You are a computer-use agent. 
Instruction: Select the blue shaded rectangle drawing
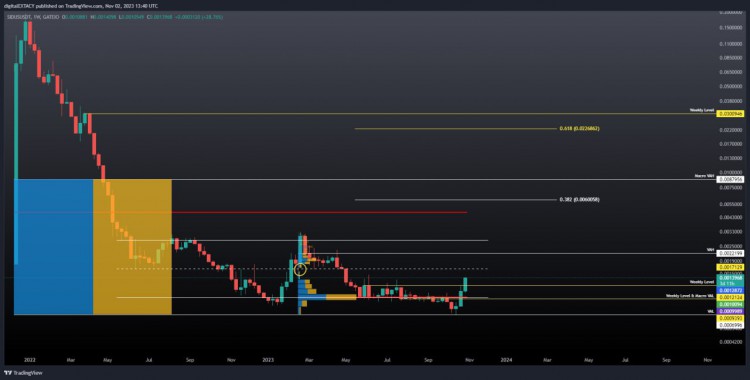54,247
